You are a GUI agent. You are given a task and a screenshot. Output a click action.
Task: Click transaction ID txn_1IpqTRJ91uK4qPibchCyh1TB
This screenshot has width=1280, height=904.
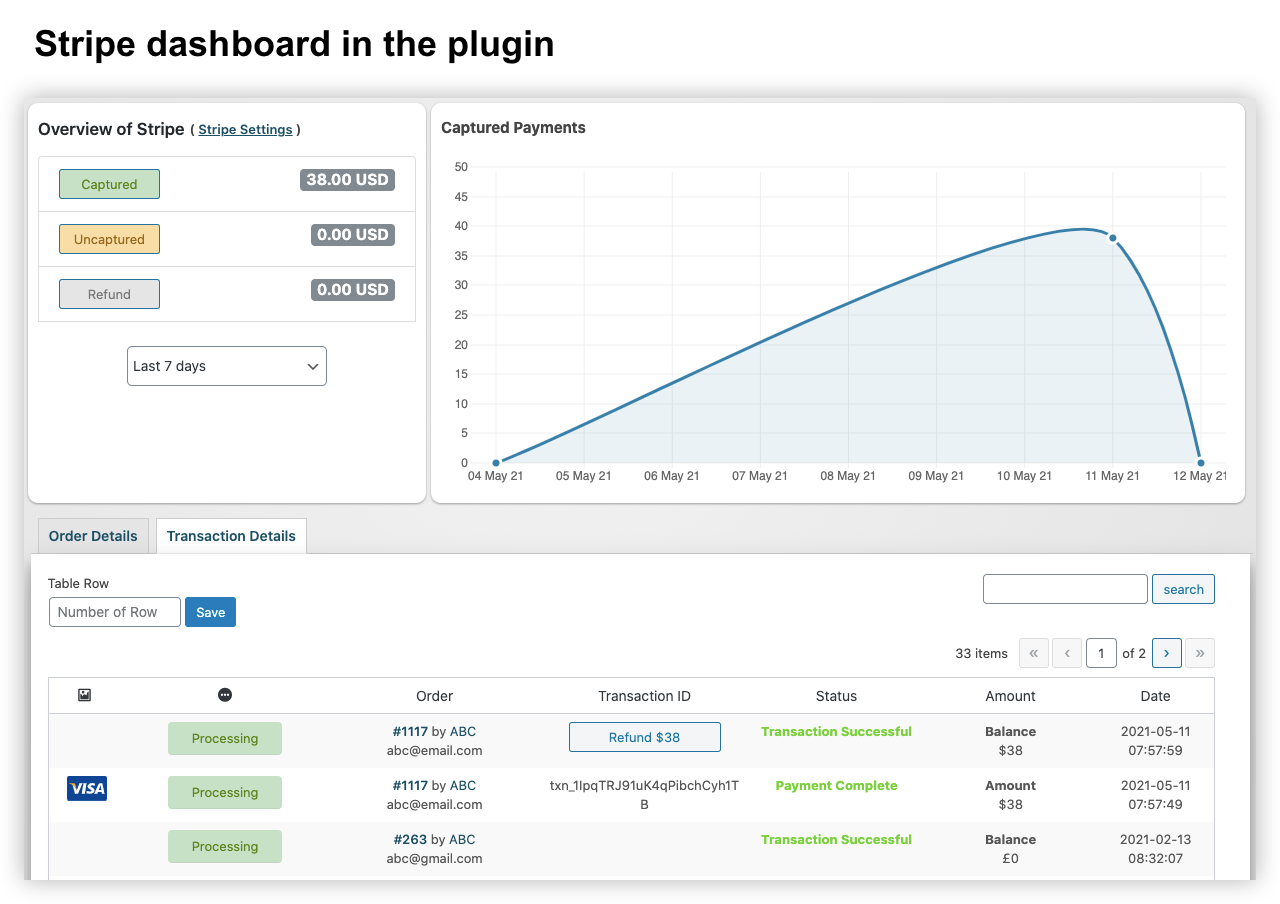click(644, 795)
